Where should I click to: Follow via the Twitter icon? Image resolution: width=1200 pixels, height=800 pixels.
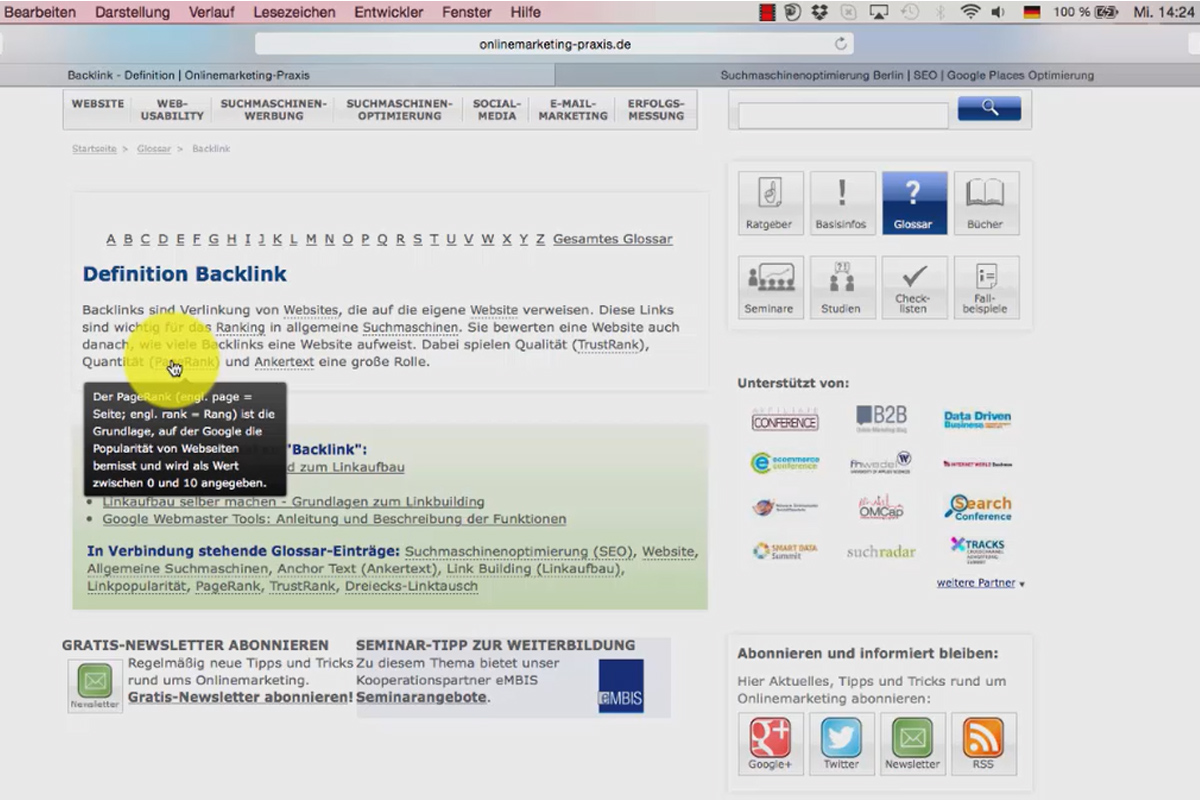[x=841, y=744]
